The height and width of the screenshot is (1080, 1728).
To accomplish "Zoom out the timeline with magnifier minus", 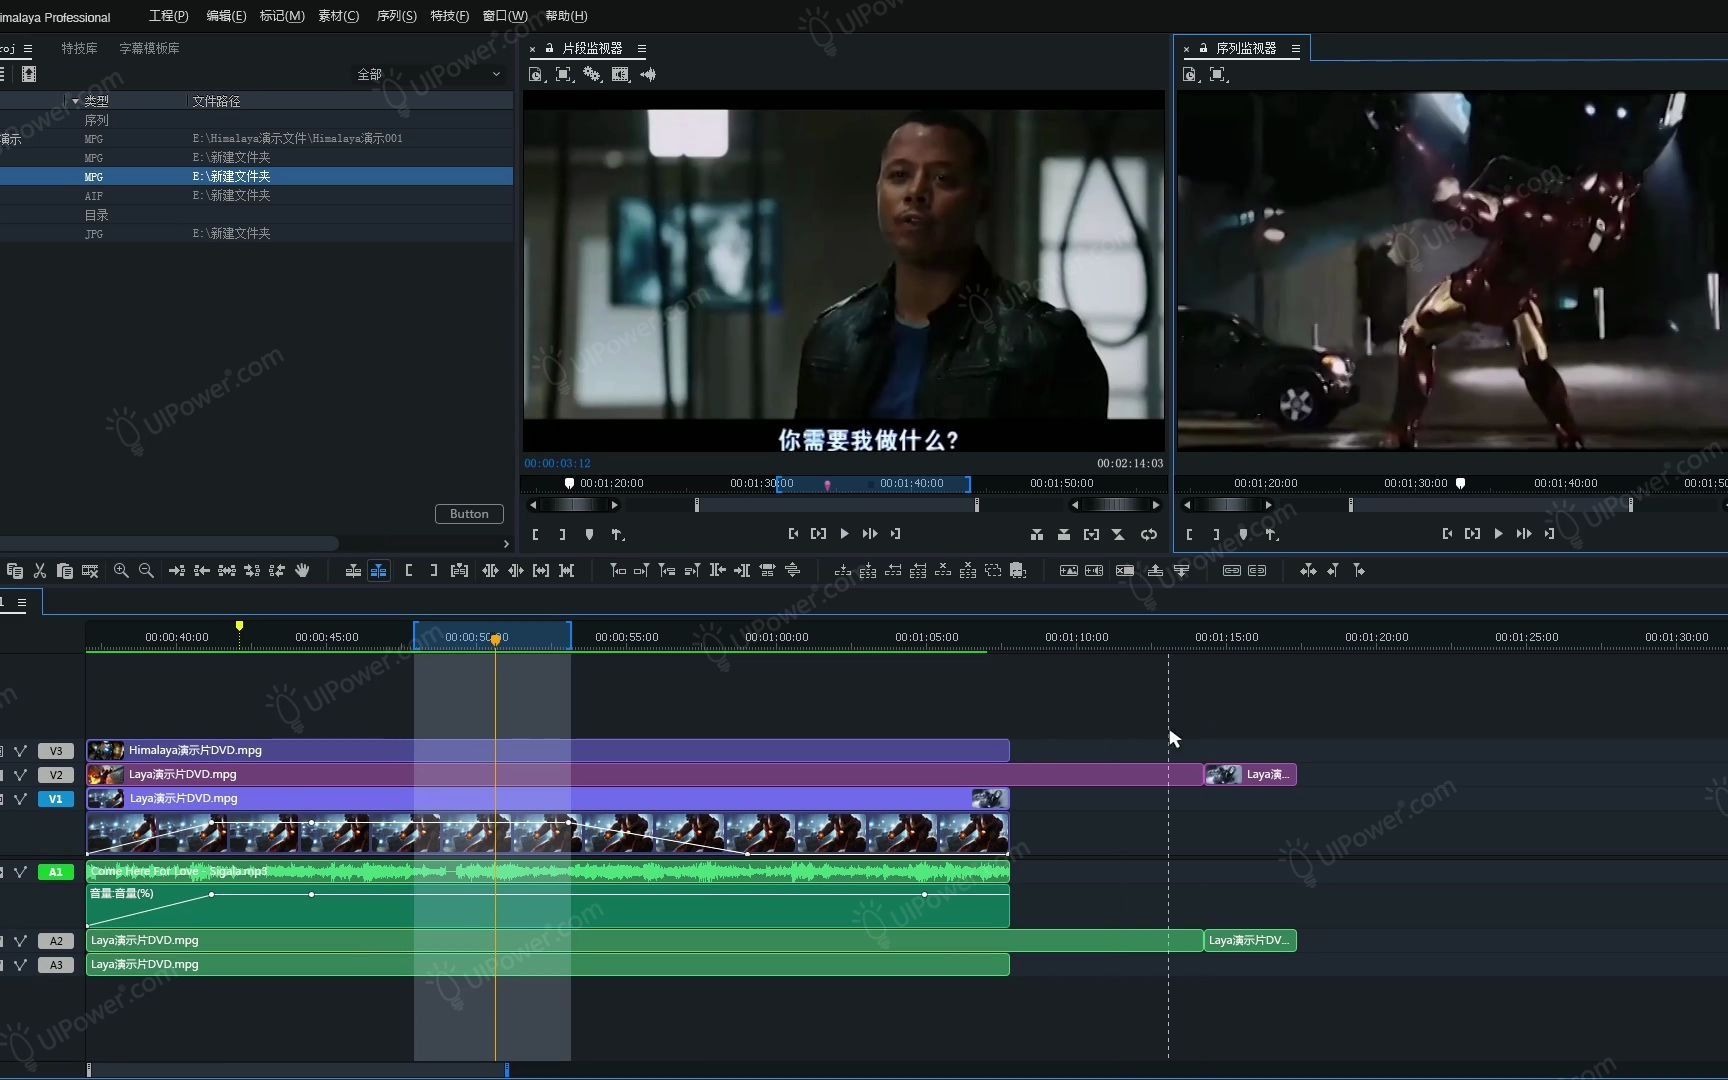I will point(146,570).
